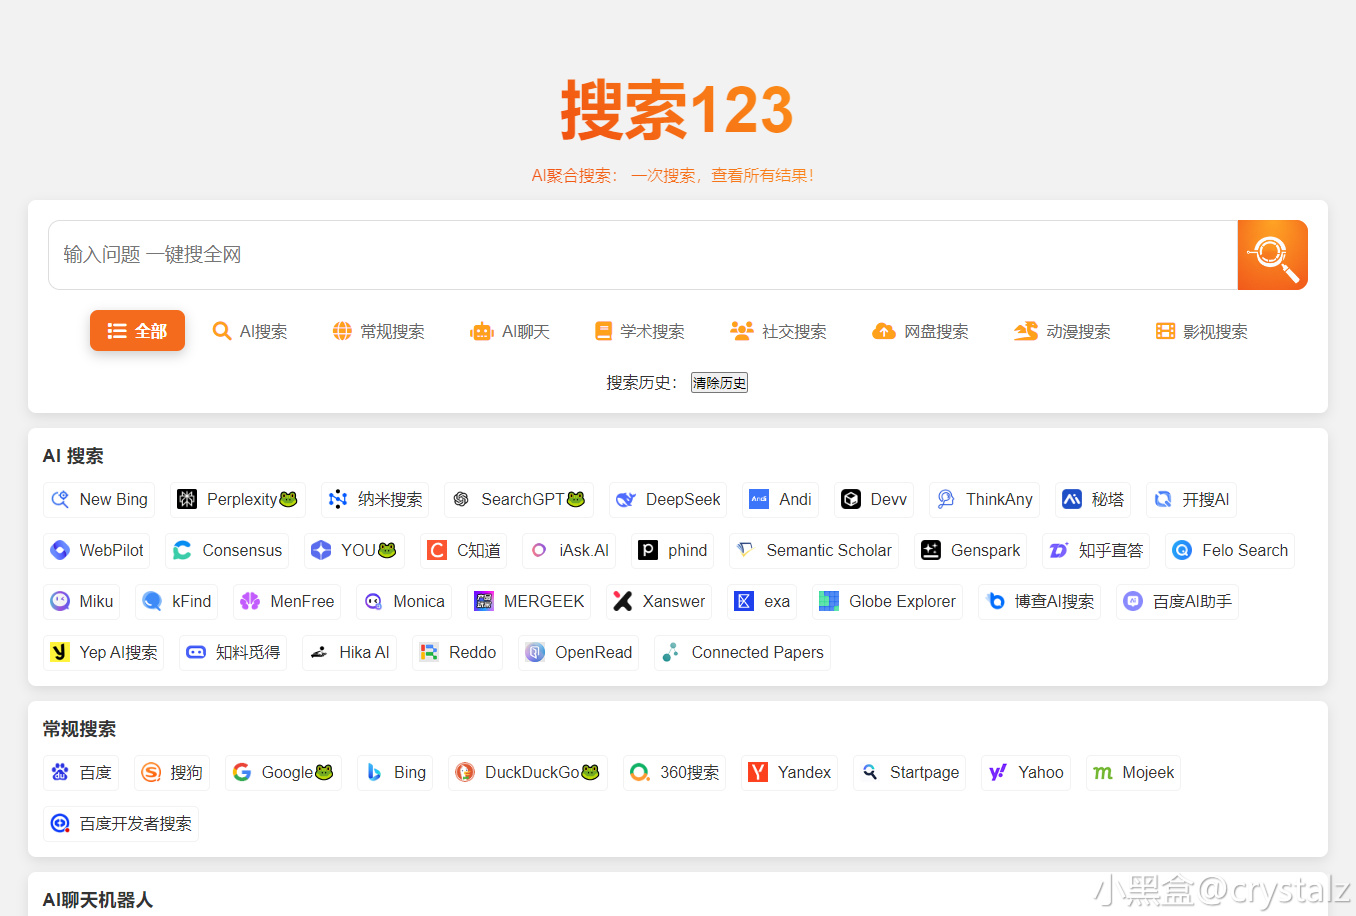This screenshot has width=1356, height=916.
Task: Click the Google G logo icon
Action: [242, 772]
